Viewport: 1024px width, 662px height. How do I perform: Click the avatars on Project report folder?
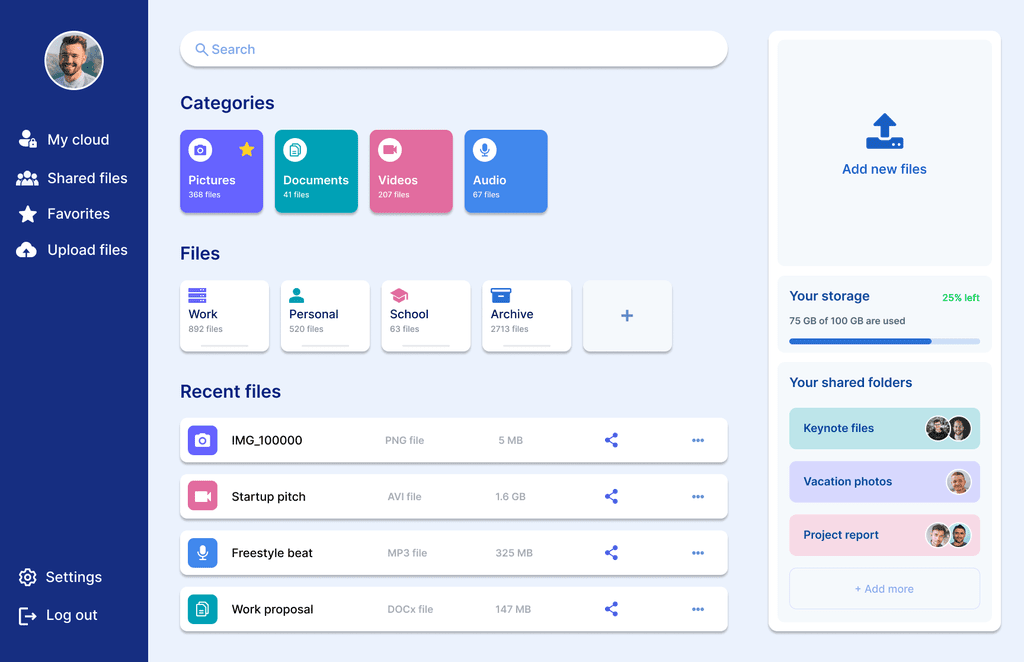[x=948, y=535]
